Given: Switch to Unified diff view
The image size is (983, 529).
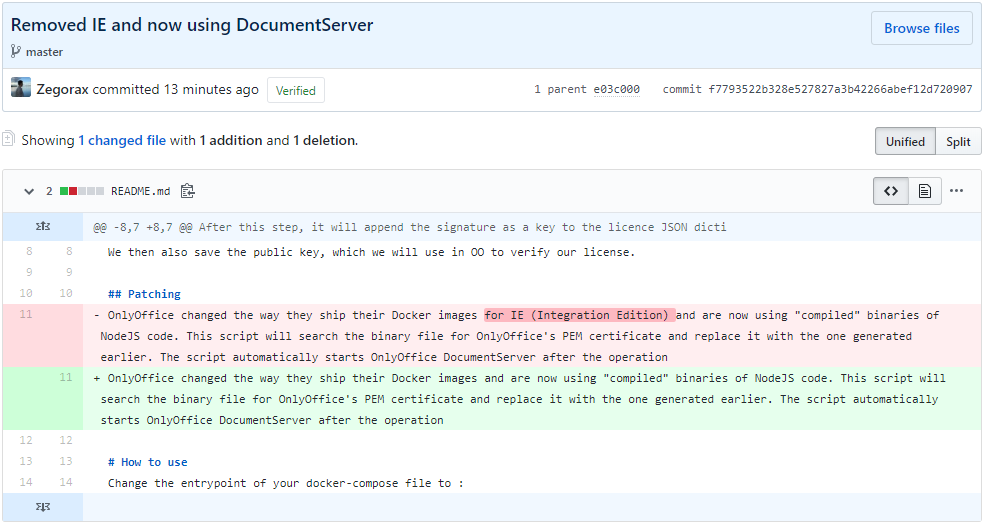Looking at the screenshot, I should (905, 142).
